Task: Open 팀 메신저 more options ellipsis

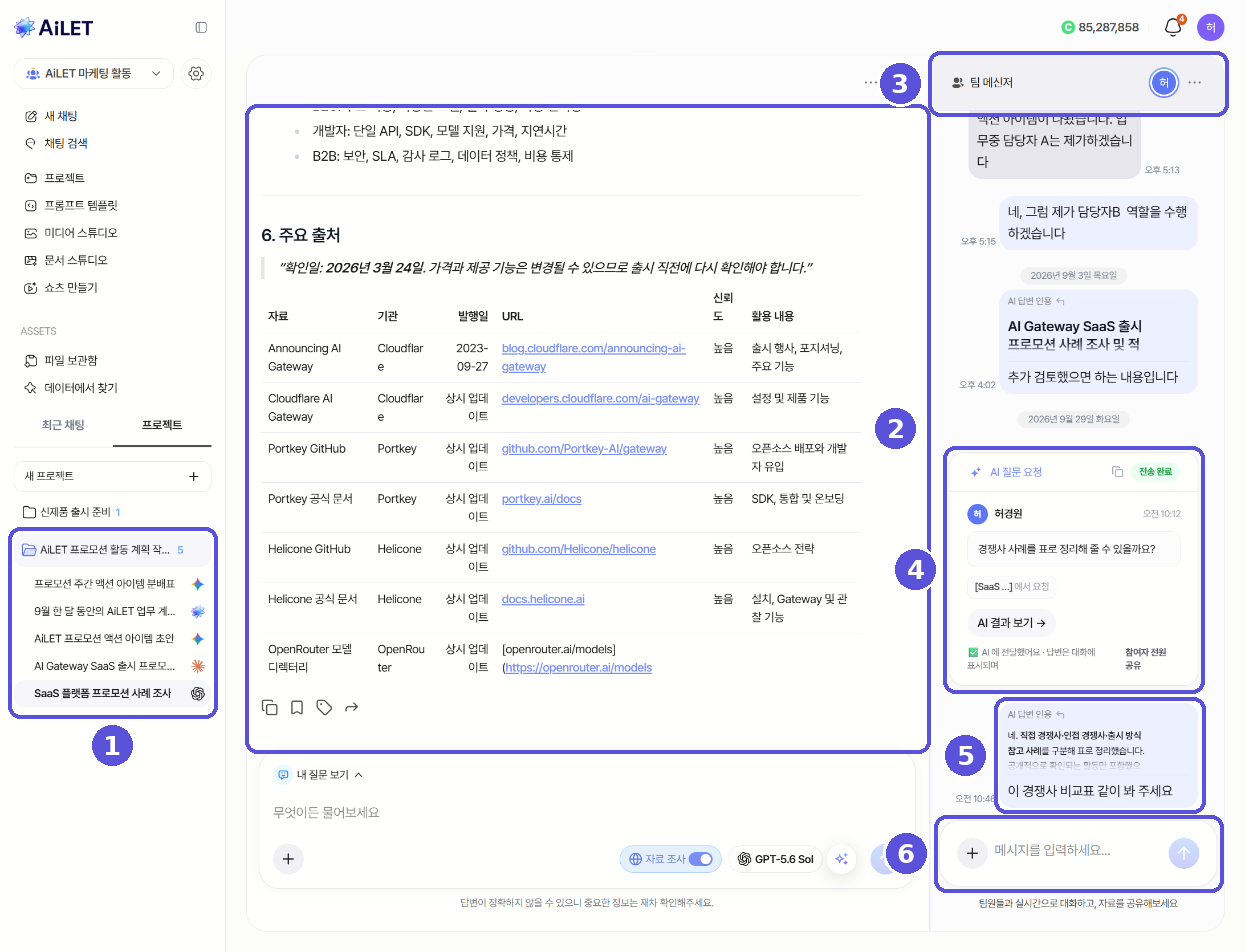Action: click(1195, 82)
